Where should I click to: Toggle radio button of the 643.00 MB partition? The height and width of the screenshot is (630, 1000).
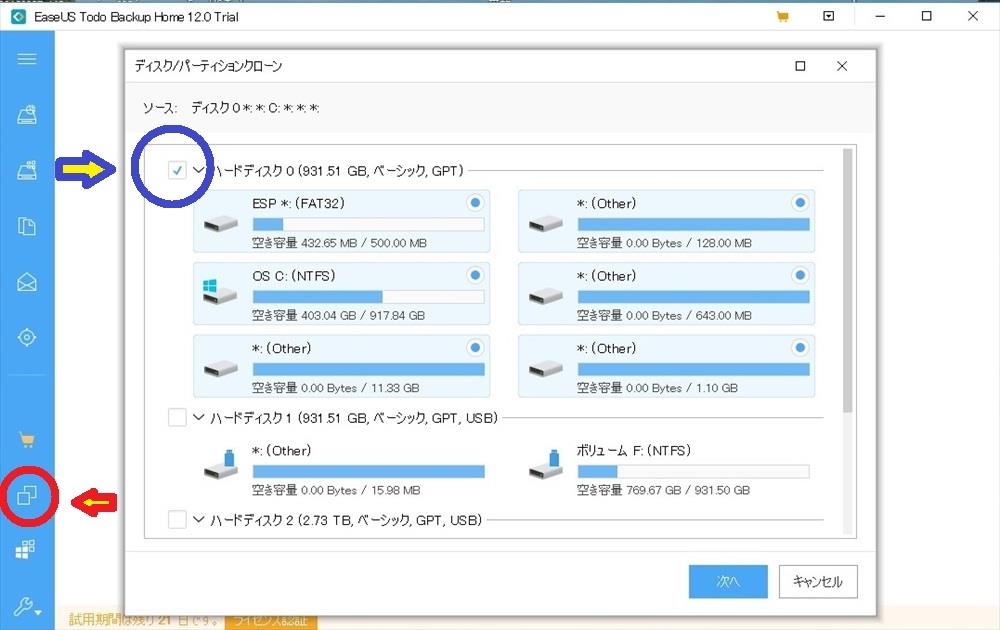point(800,275)
